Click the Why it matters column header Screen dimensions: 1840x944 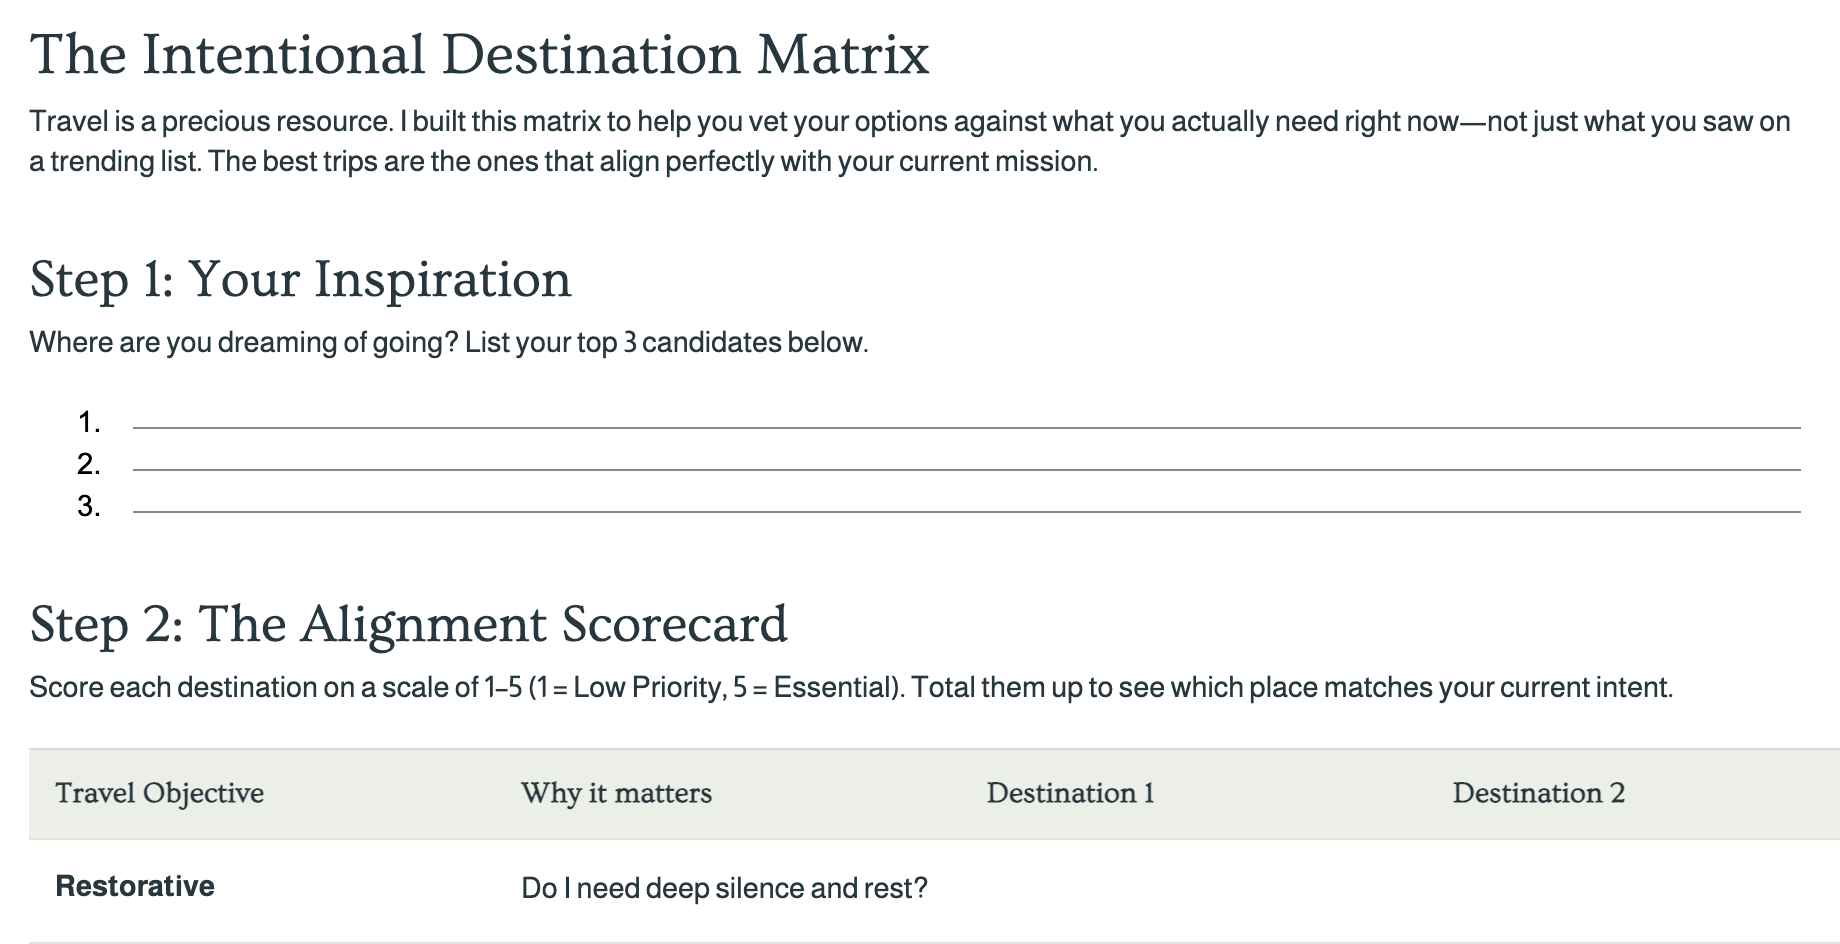617,793
